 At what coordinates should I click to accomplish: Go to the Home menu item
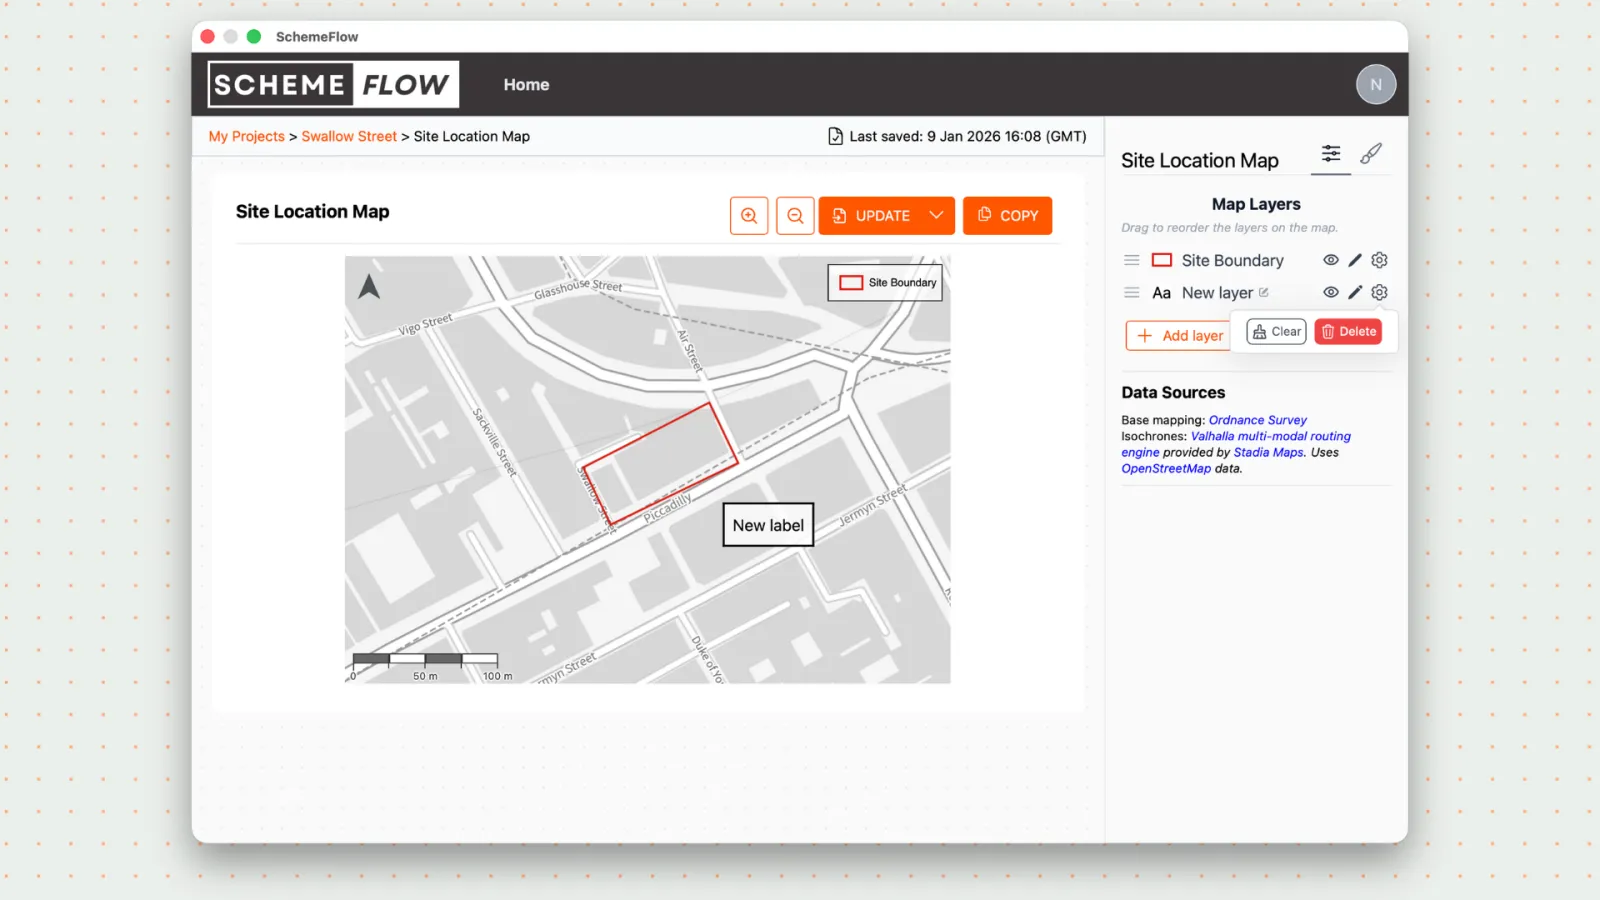(526, 85)
